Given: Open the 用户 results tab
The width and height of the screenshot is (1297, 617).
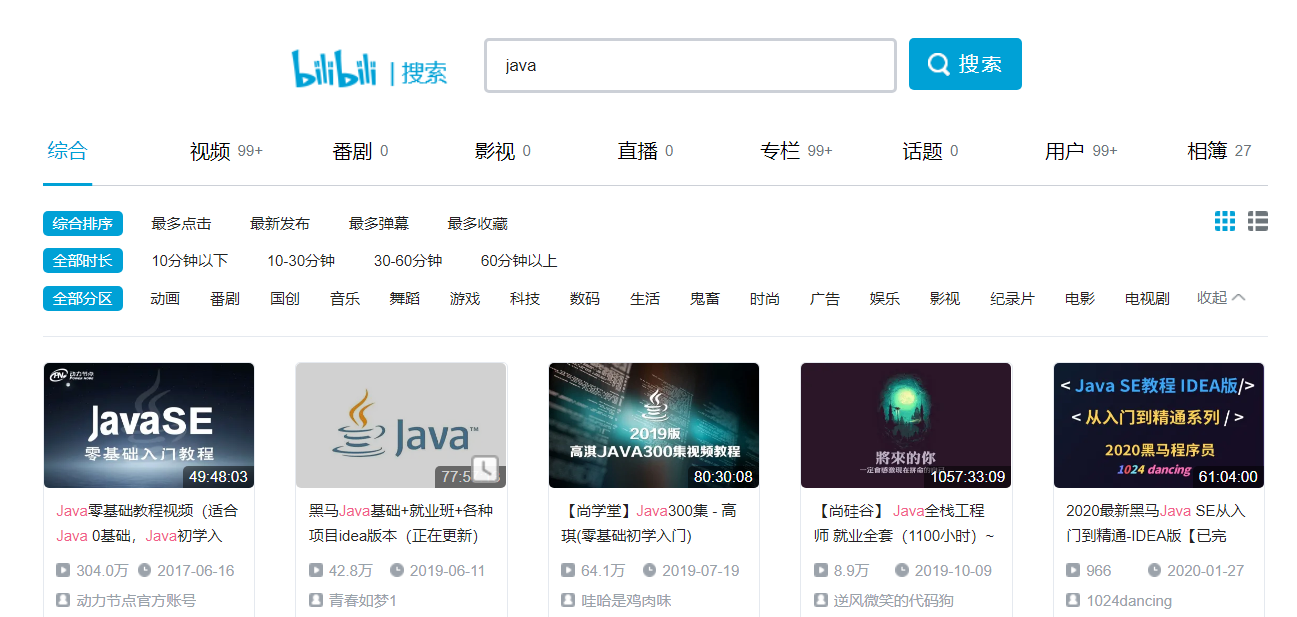Looking at the screenshot, I should pos(1081,151).
